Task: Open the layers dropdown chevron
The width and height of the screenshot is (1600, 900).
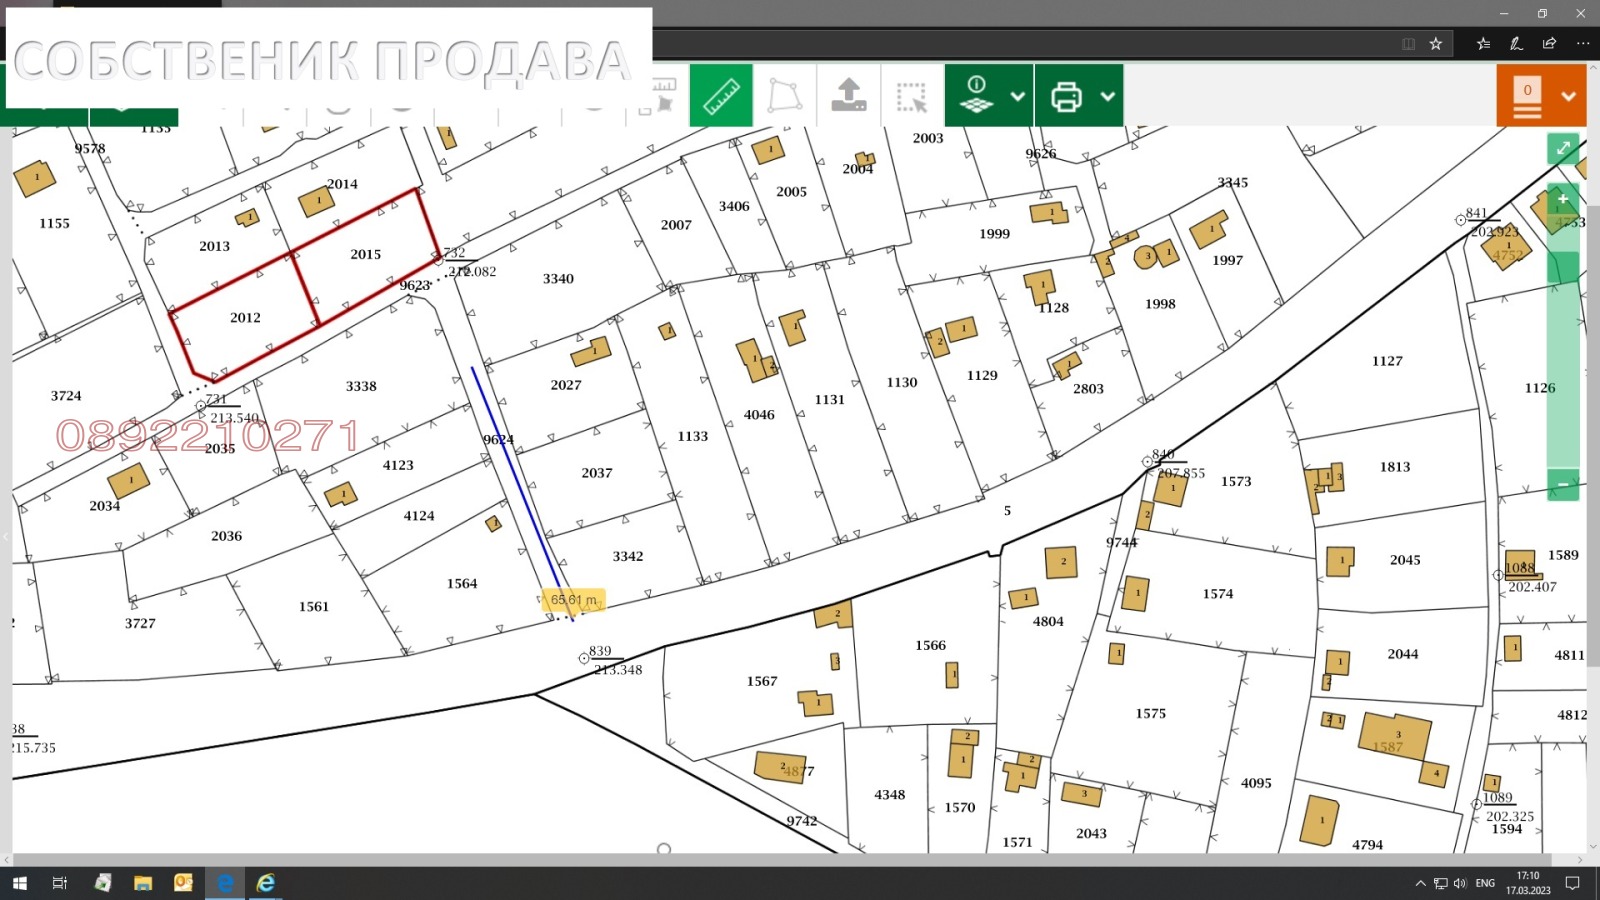Action: coord(1018,95)
